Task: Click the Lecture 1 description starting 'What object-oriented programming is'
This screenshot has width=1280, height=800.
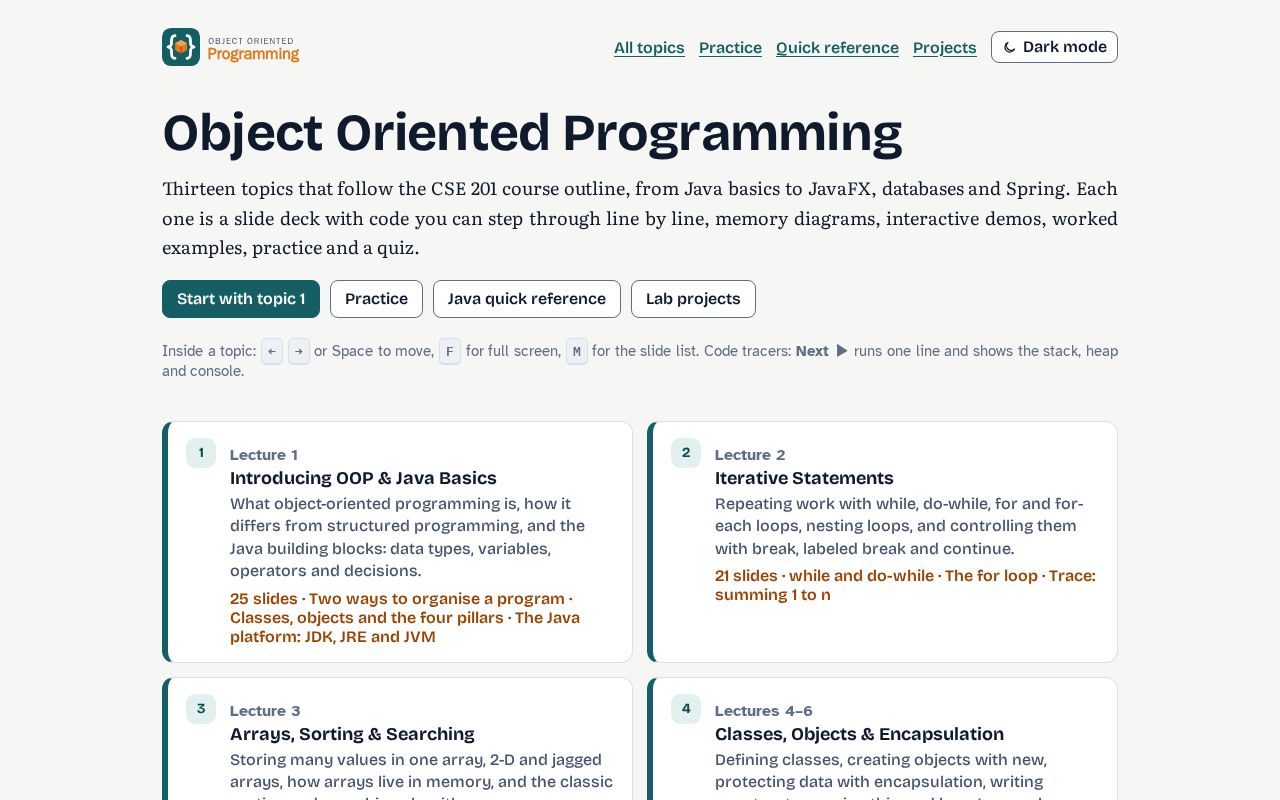Action: click(407, 537)
